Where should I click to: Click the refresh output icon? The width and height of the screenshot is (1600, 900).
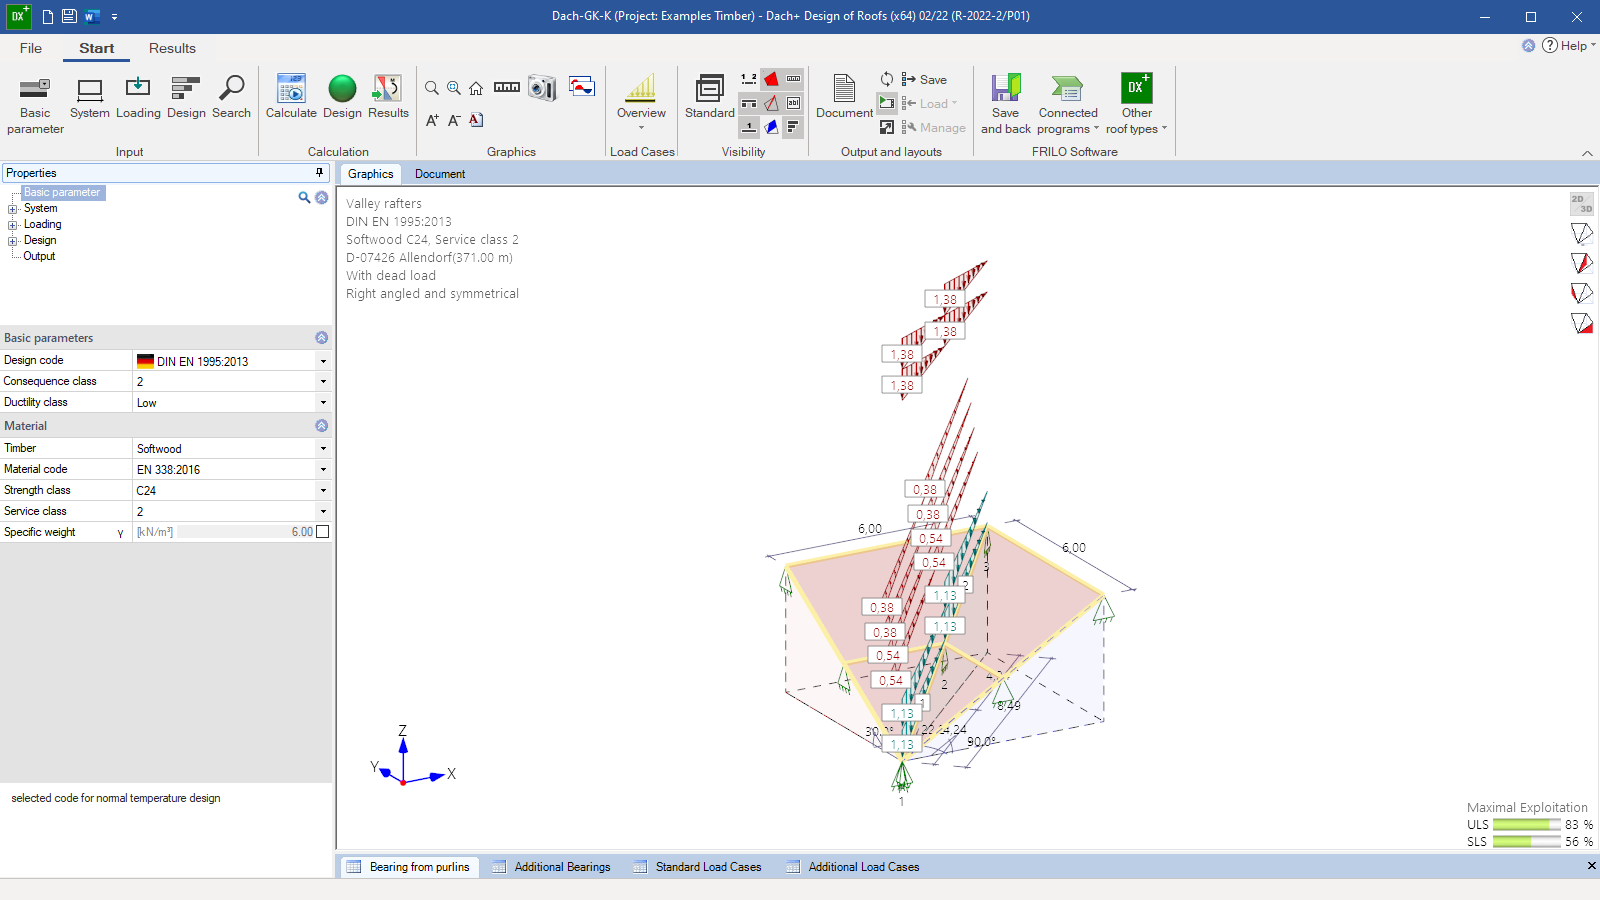[x=887, y=79]
